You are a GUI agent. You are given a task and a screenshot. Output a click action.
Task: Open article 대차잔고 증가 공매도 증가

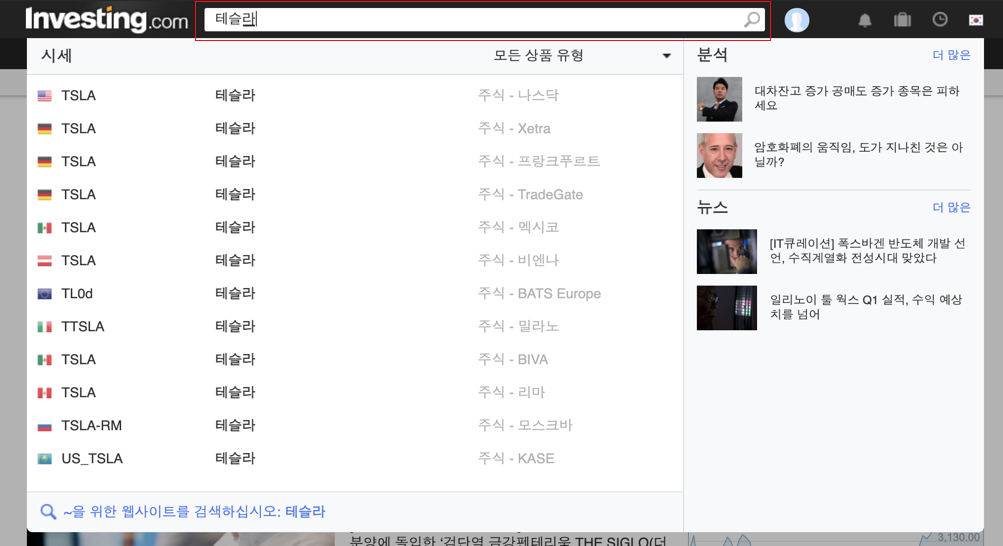pyautogui.click(x=857, y=98)
